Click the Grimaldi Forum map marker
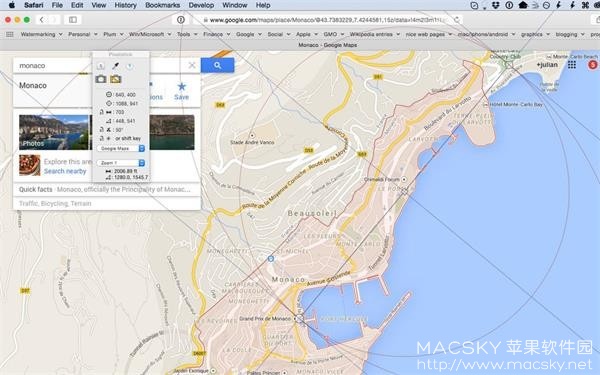 click(x=404, y=179)
